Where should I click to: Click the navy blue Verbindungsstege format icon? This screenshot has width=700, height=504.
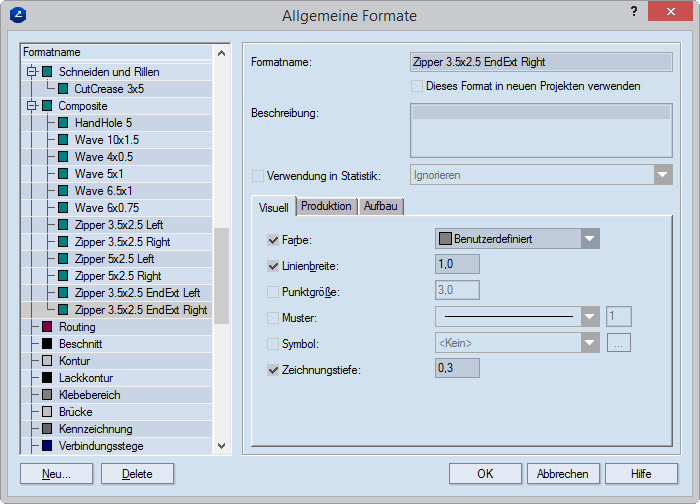tap(47, 446)
